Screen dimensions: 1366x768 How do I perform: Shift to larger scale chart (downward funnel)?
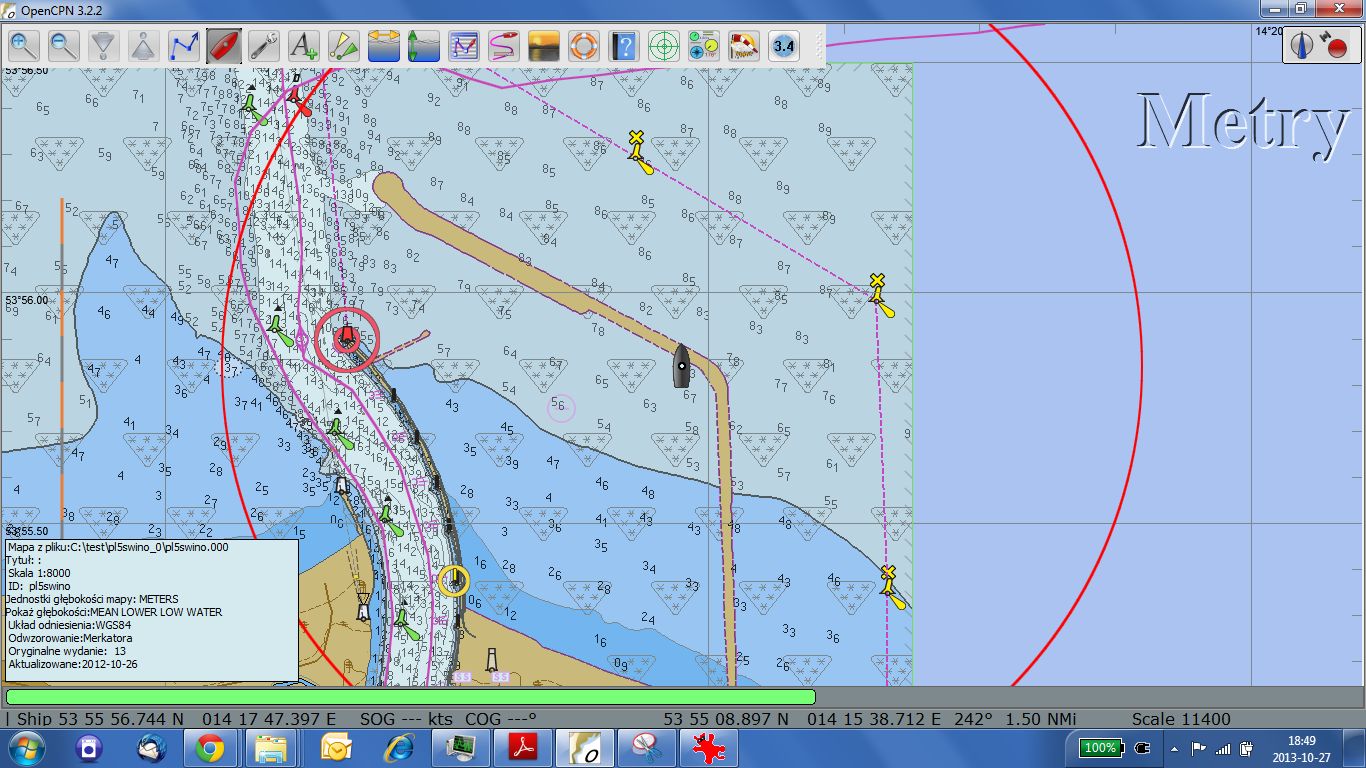click(x=104, y=46)
